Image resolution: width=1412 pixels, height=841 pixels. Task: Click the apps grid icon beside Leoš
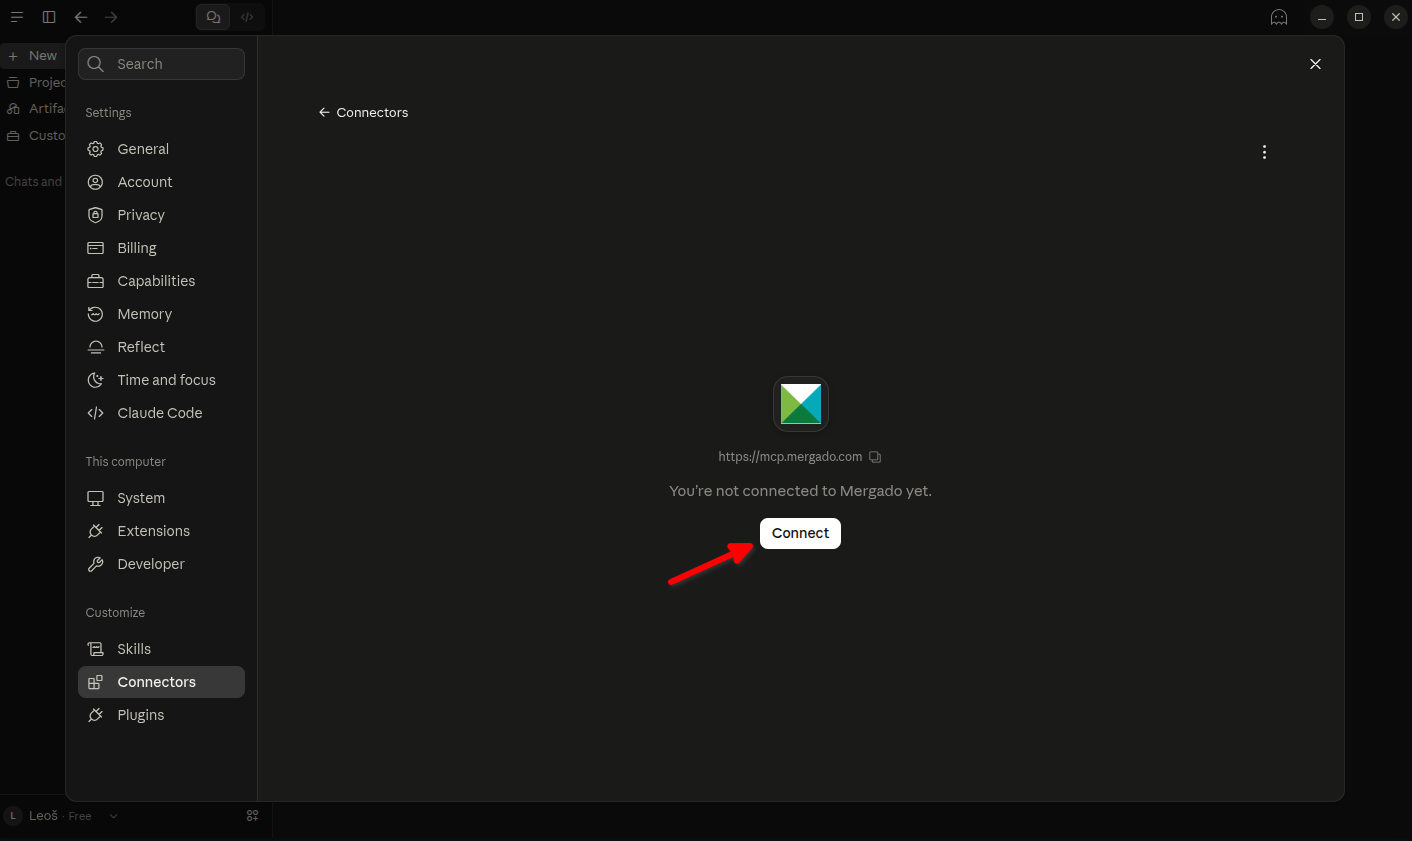252,816
